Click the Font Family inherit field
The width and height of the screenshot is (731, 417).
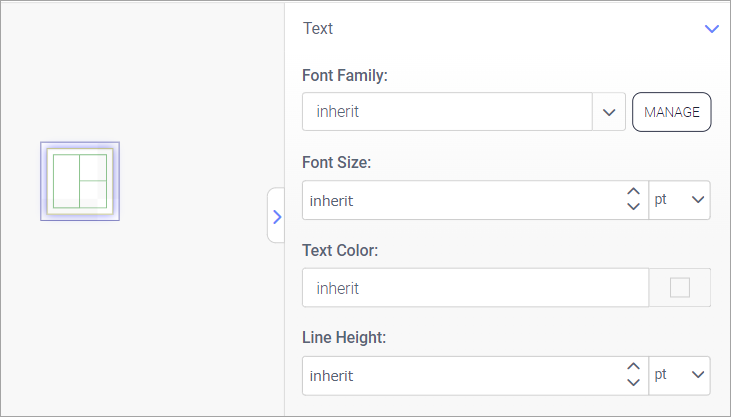446,112
